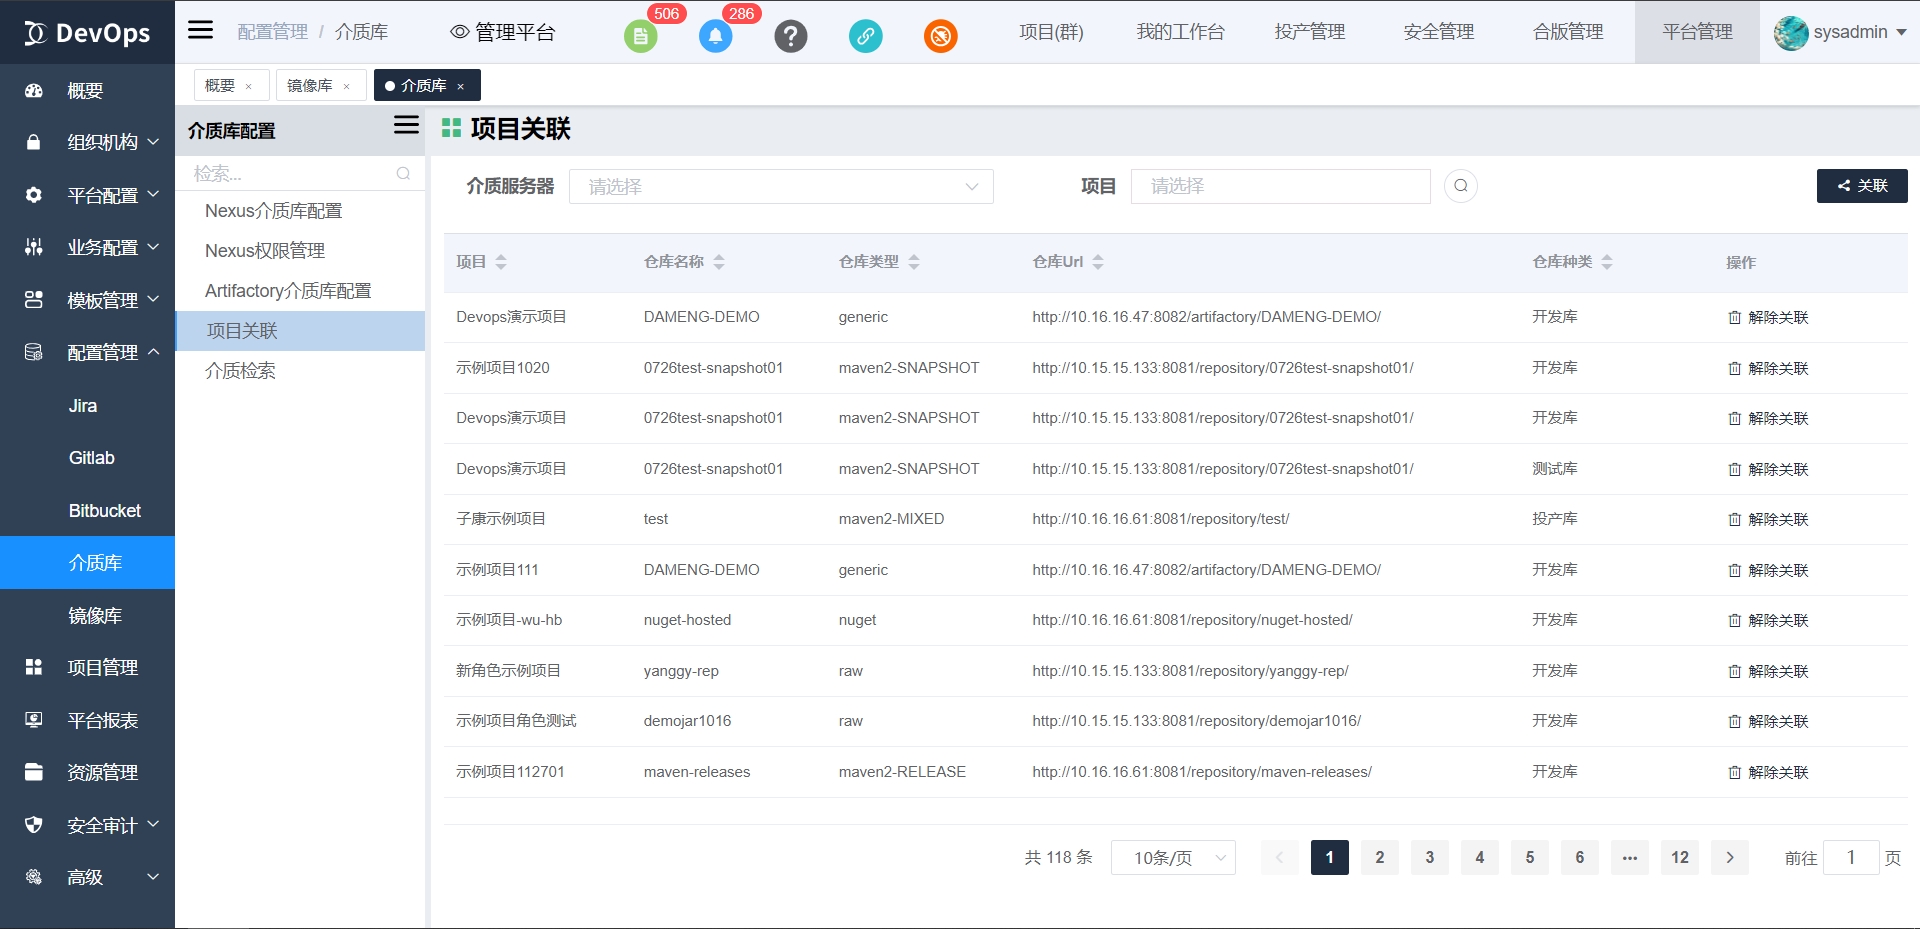Toggle the main sidebar hamburger menu icon
The width and height of the screenshot is (1920, 929).
coord(201,30)
